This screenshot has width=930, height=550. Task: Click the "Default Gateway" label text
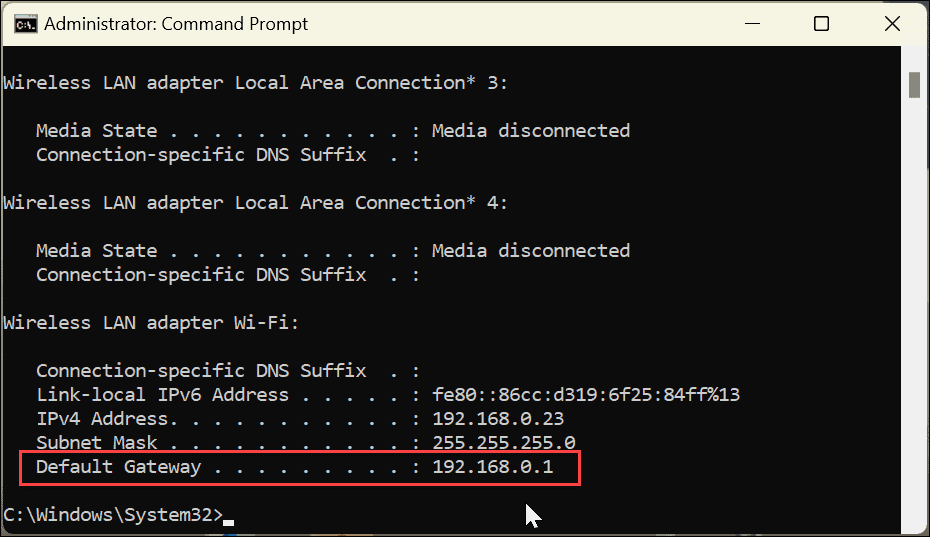[x=118, y=467]
